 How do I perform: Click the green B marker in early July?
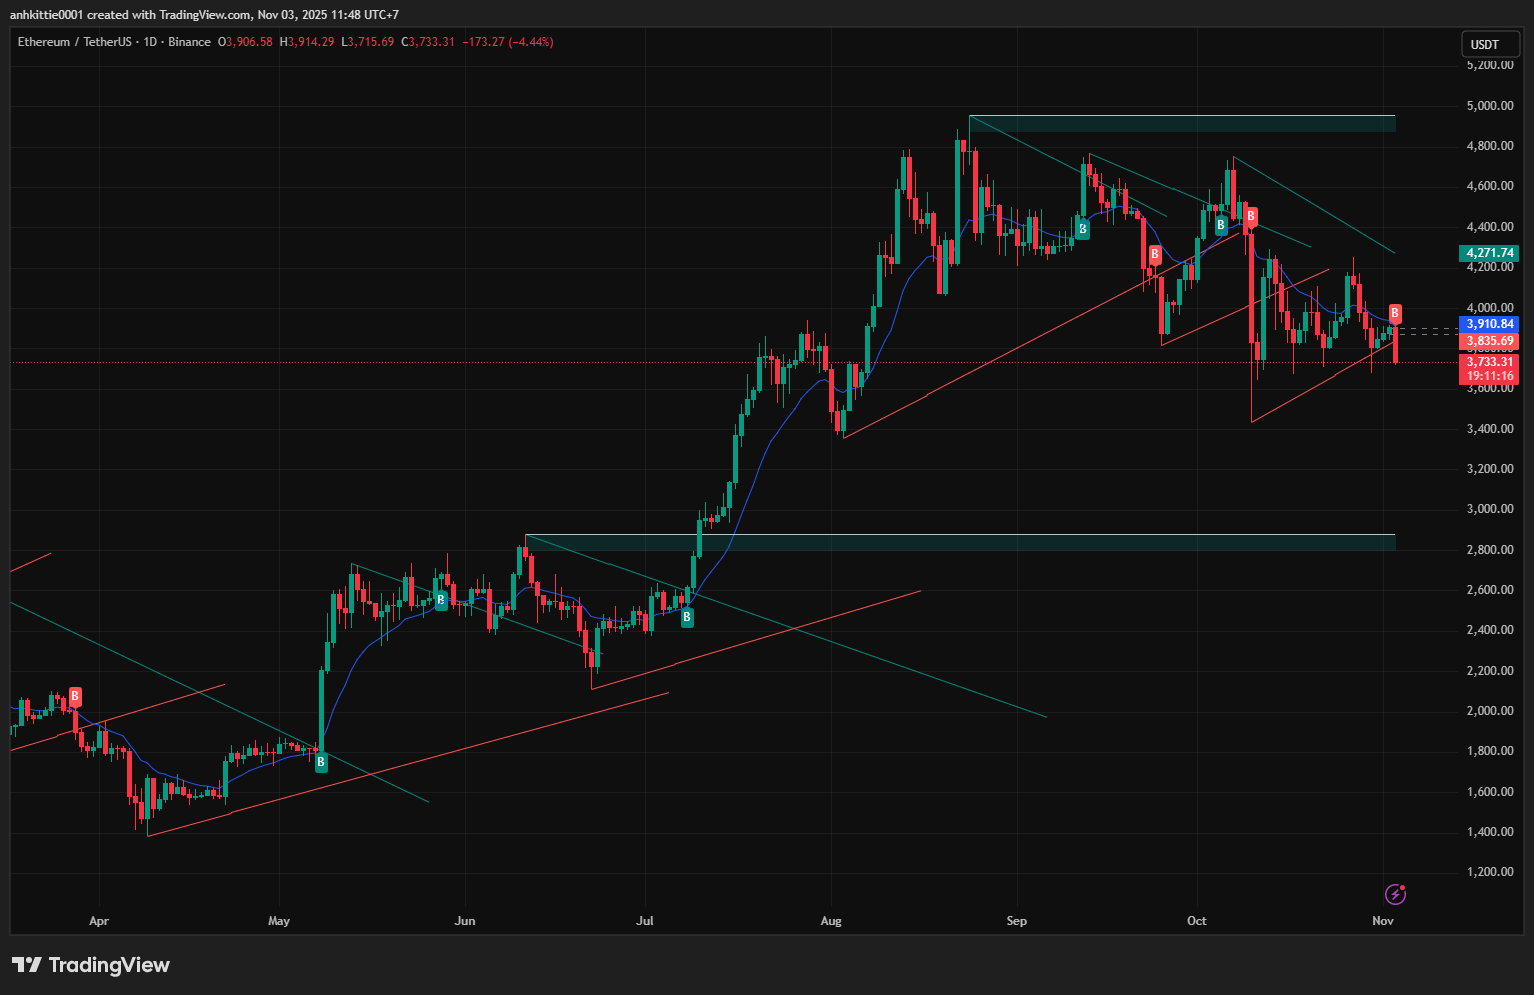[x=687, y=618]
